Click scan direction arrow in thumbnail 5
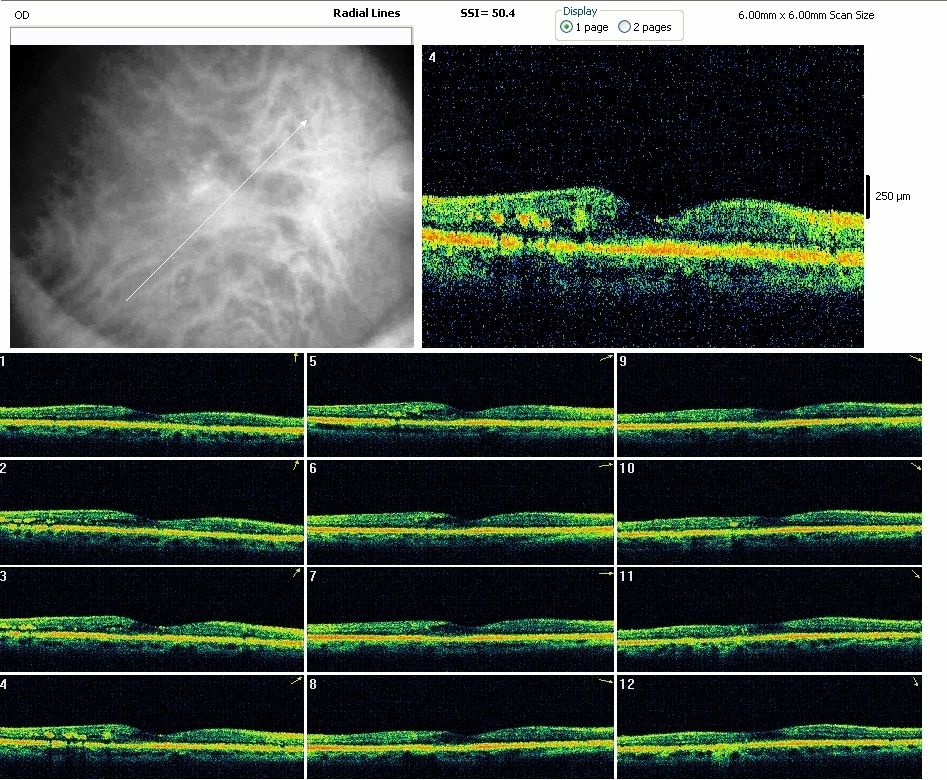The width and height of the screenshot is (947, 780). pos(604,358)
